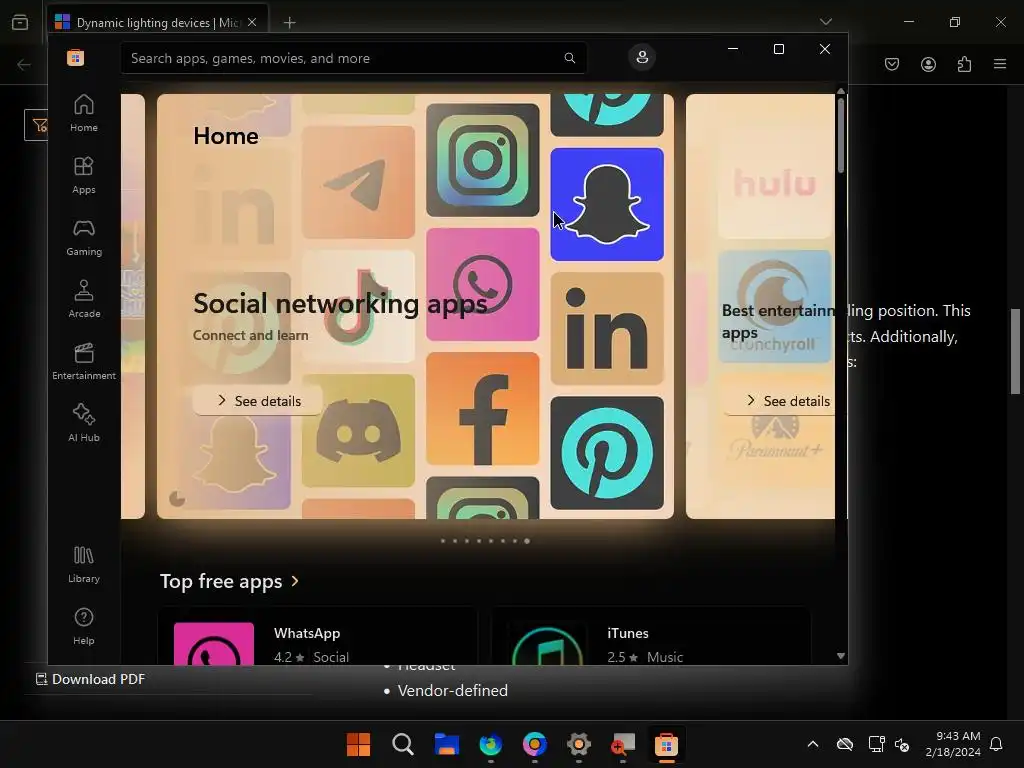Viewport: 1024px width, 768px height.
Task: Open the Library in Store sidebar
Action: pyautogui.click(x=84, y=565)
